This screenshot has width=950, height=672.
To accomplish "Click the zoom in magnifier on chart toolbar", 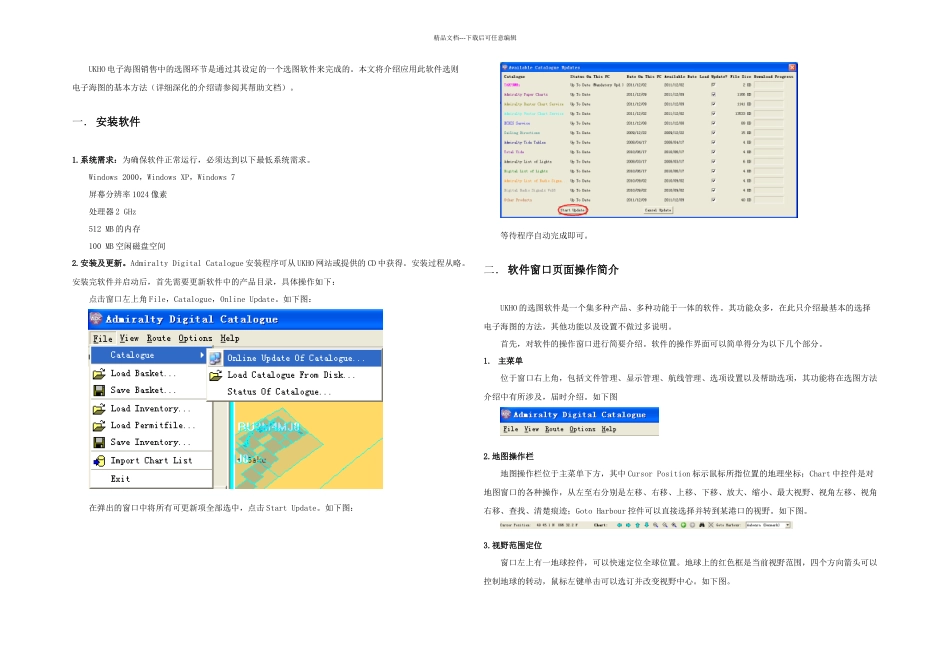I will [x=656, y=525].
